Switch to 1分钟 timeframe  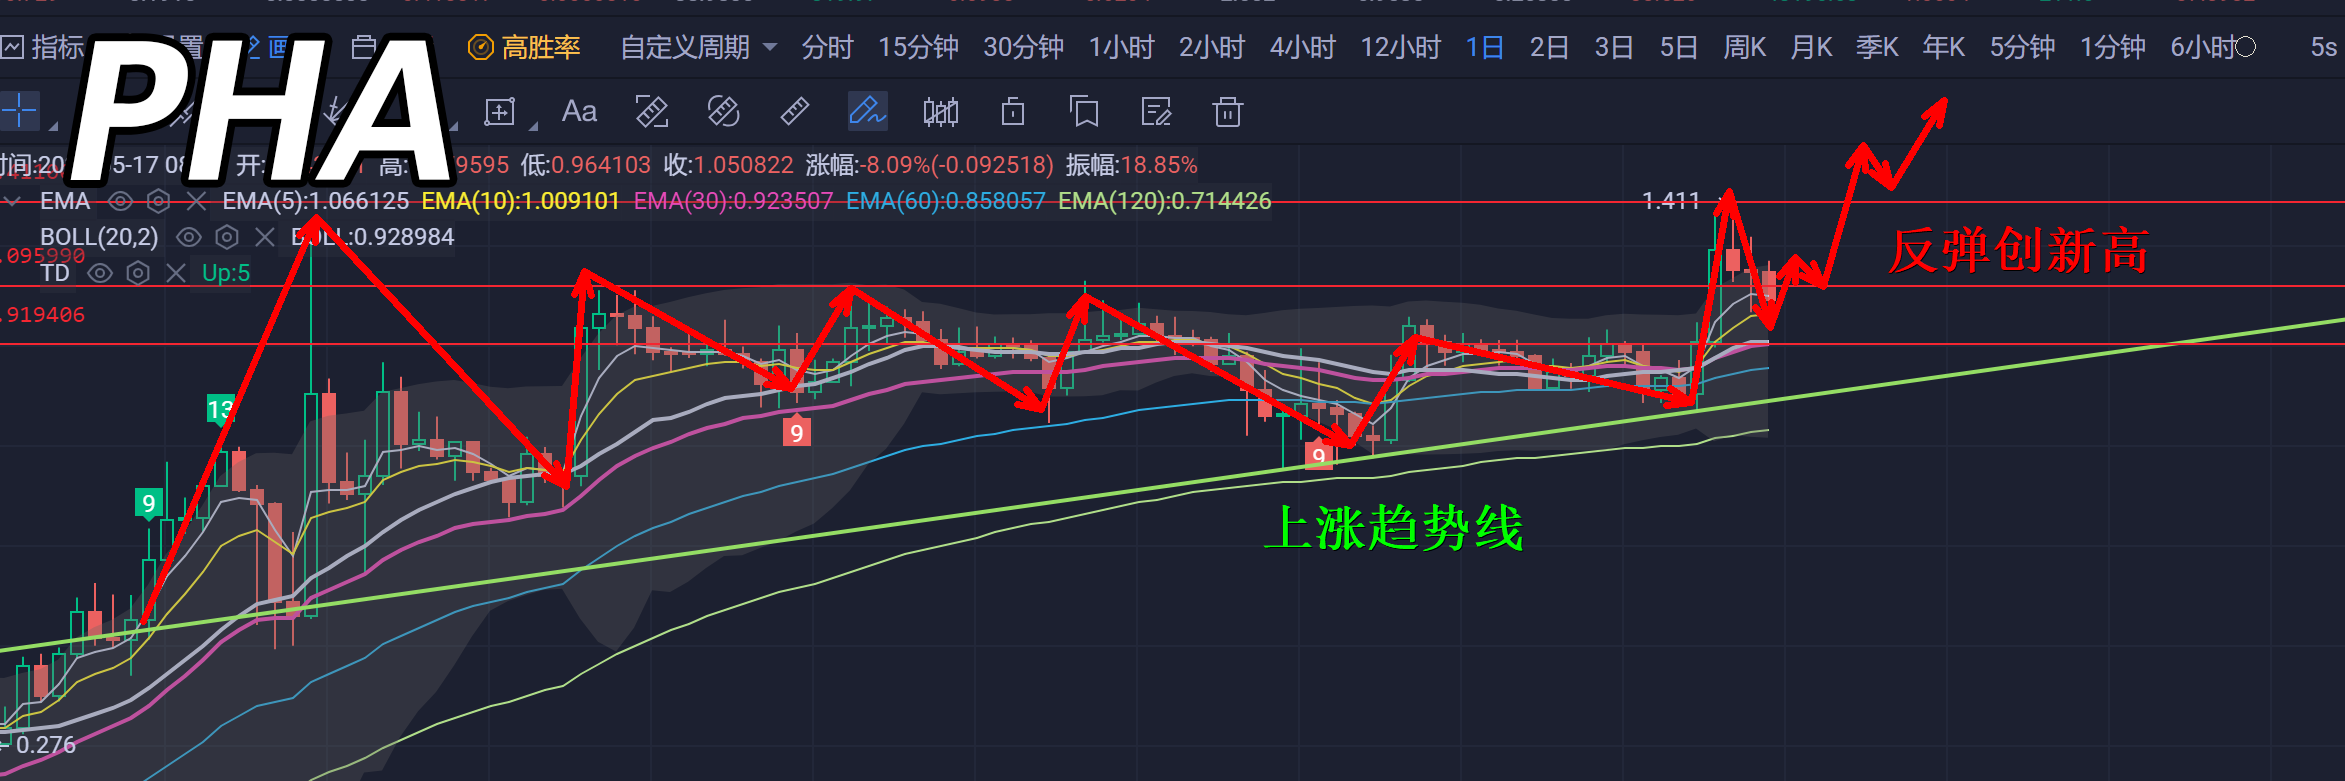click(x=2113, y=47)
